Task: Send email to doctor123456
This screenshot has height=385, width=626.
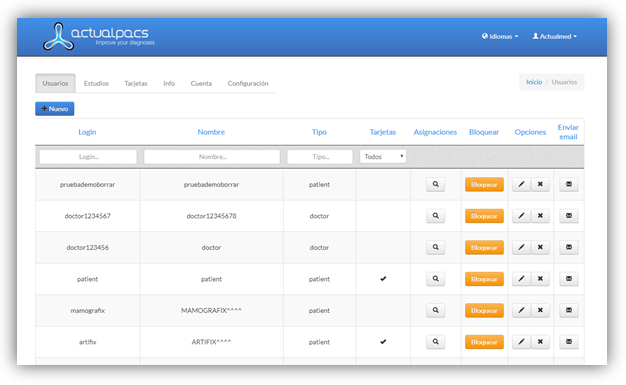Action: click(x=569, y=248)
